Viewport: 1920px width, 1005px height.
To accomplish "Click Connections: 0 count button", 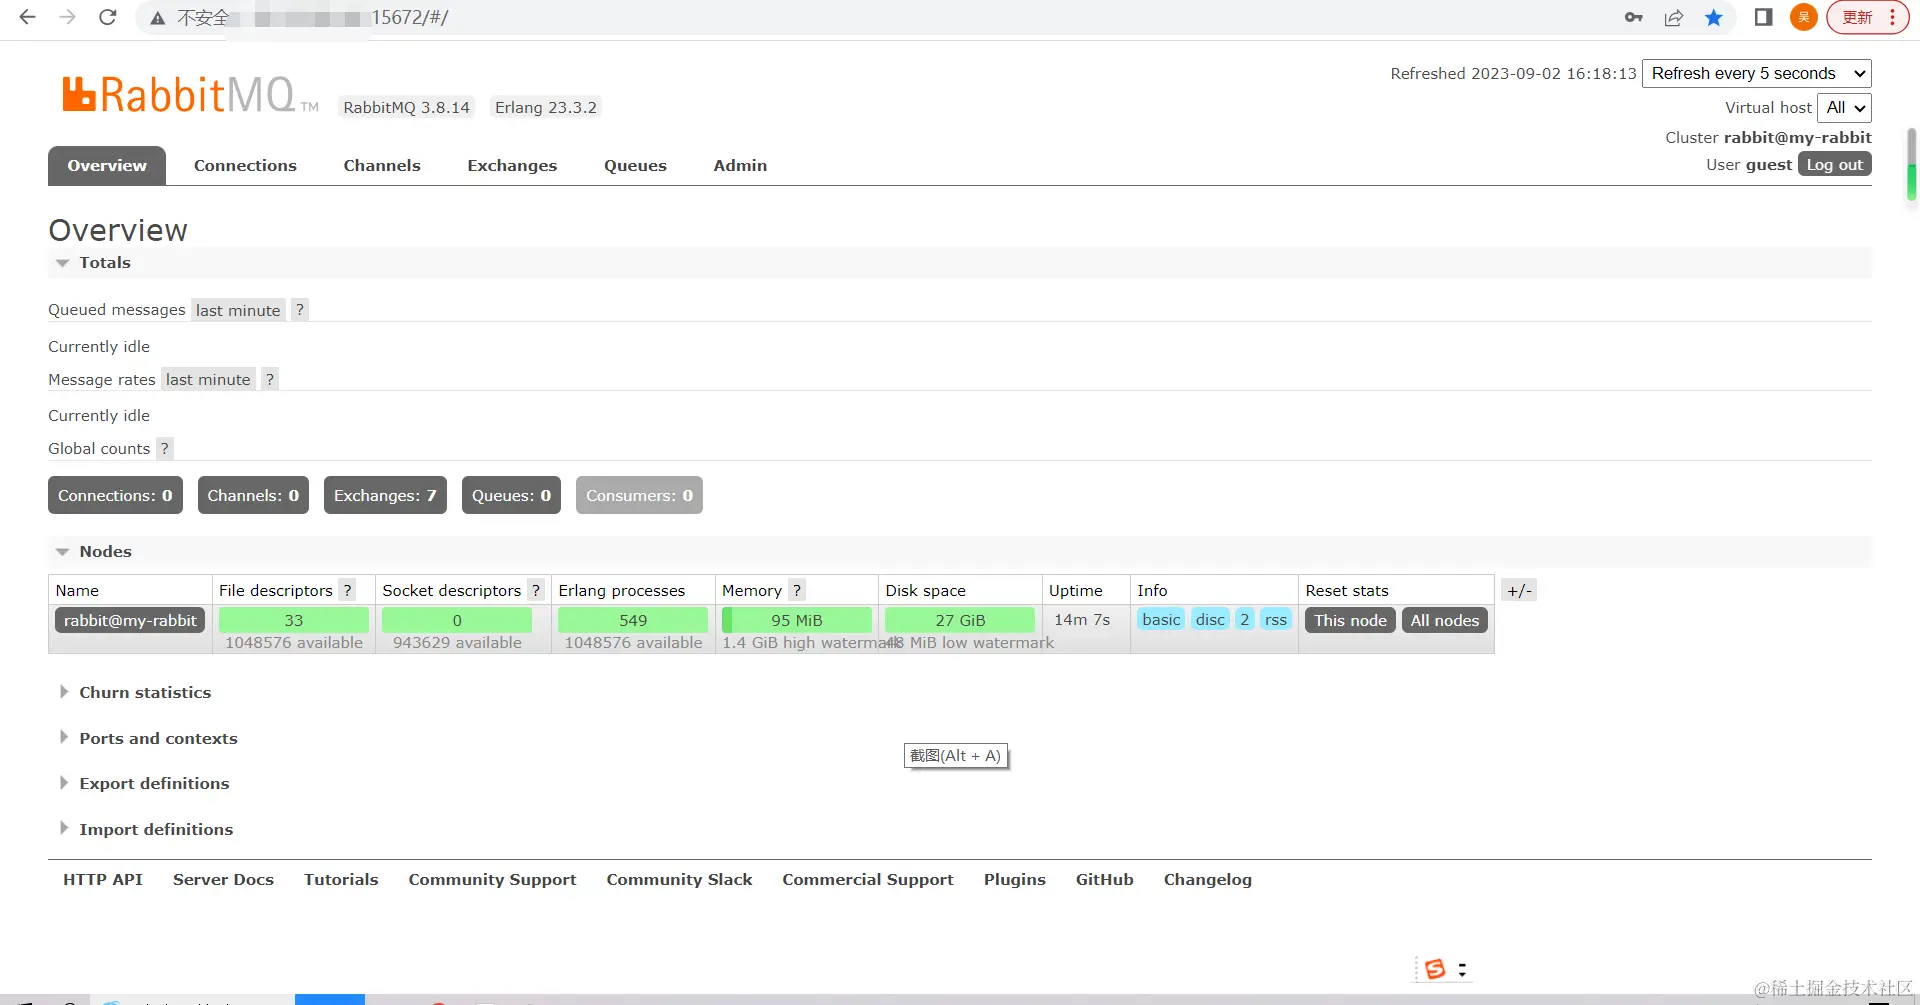I will click(x=115, y=495).
